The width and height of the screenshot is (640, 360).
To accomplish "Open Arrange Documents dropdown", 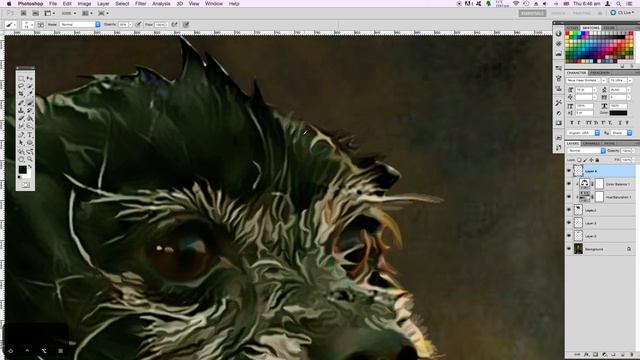I will (x=87, y=13).
